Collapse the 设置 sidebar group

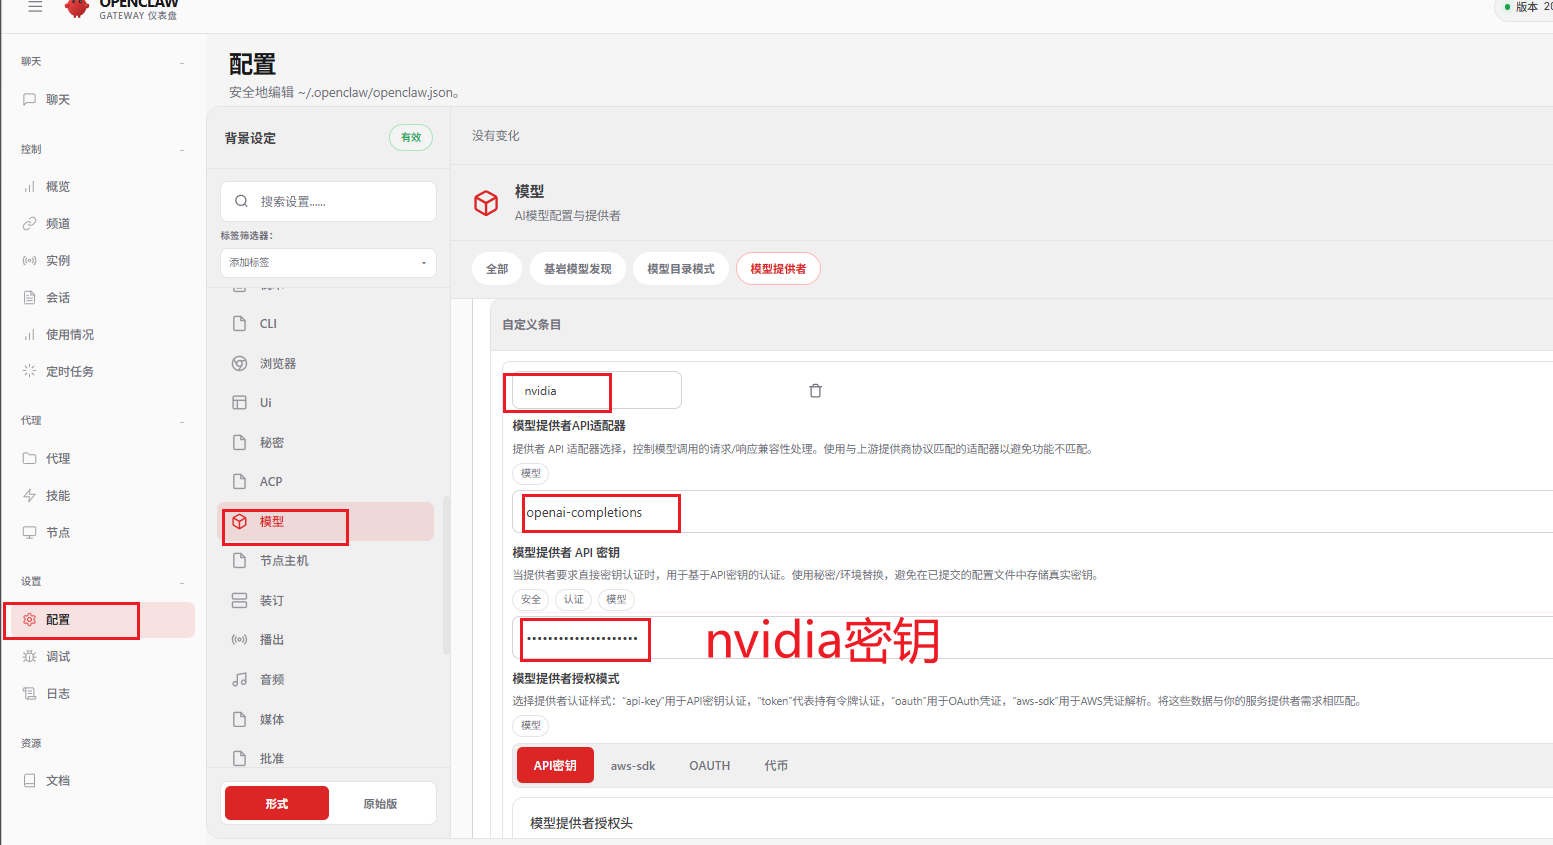(182, 582)
